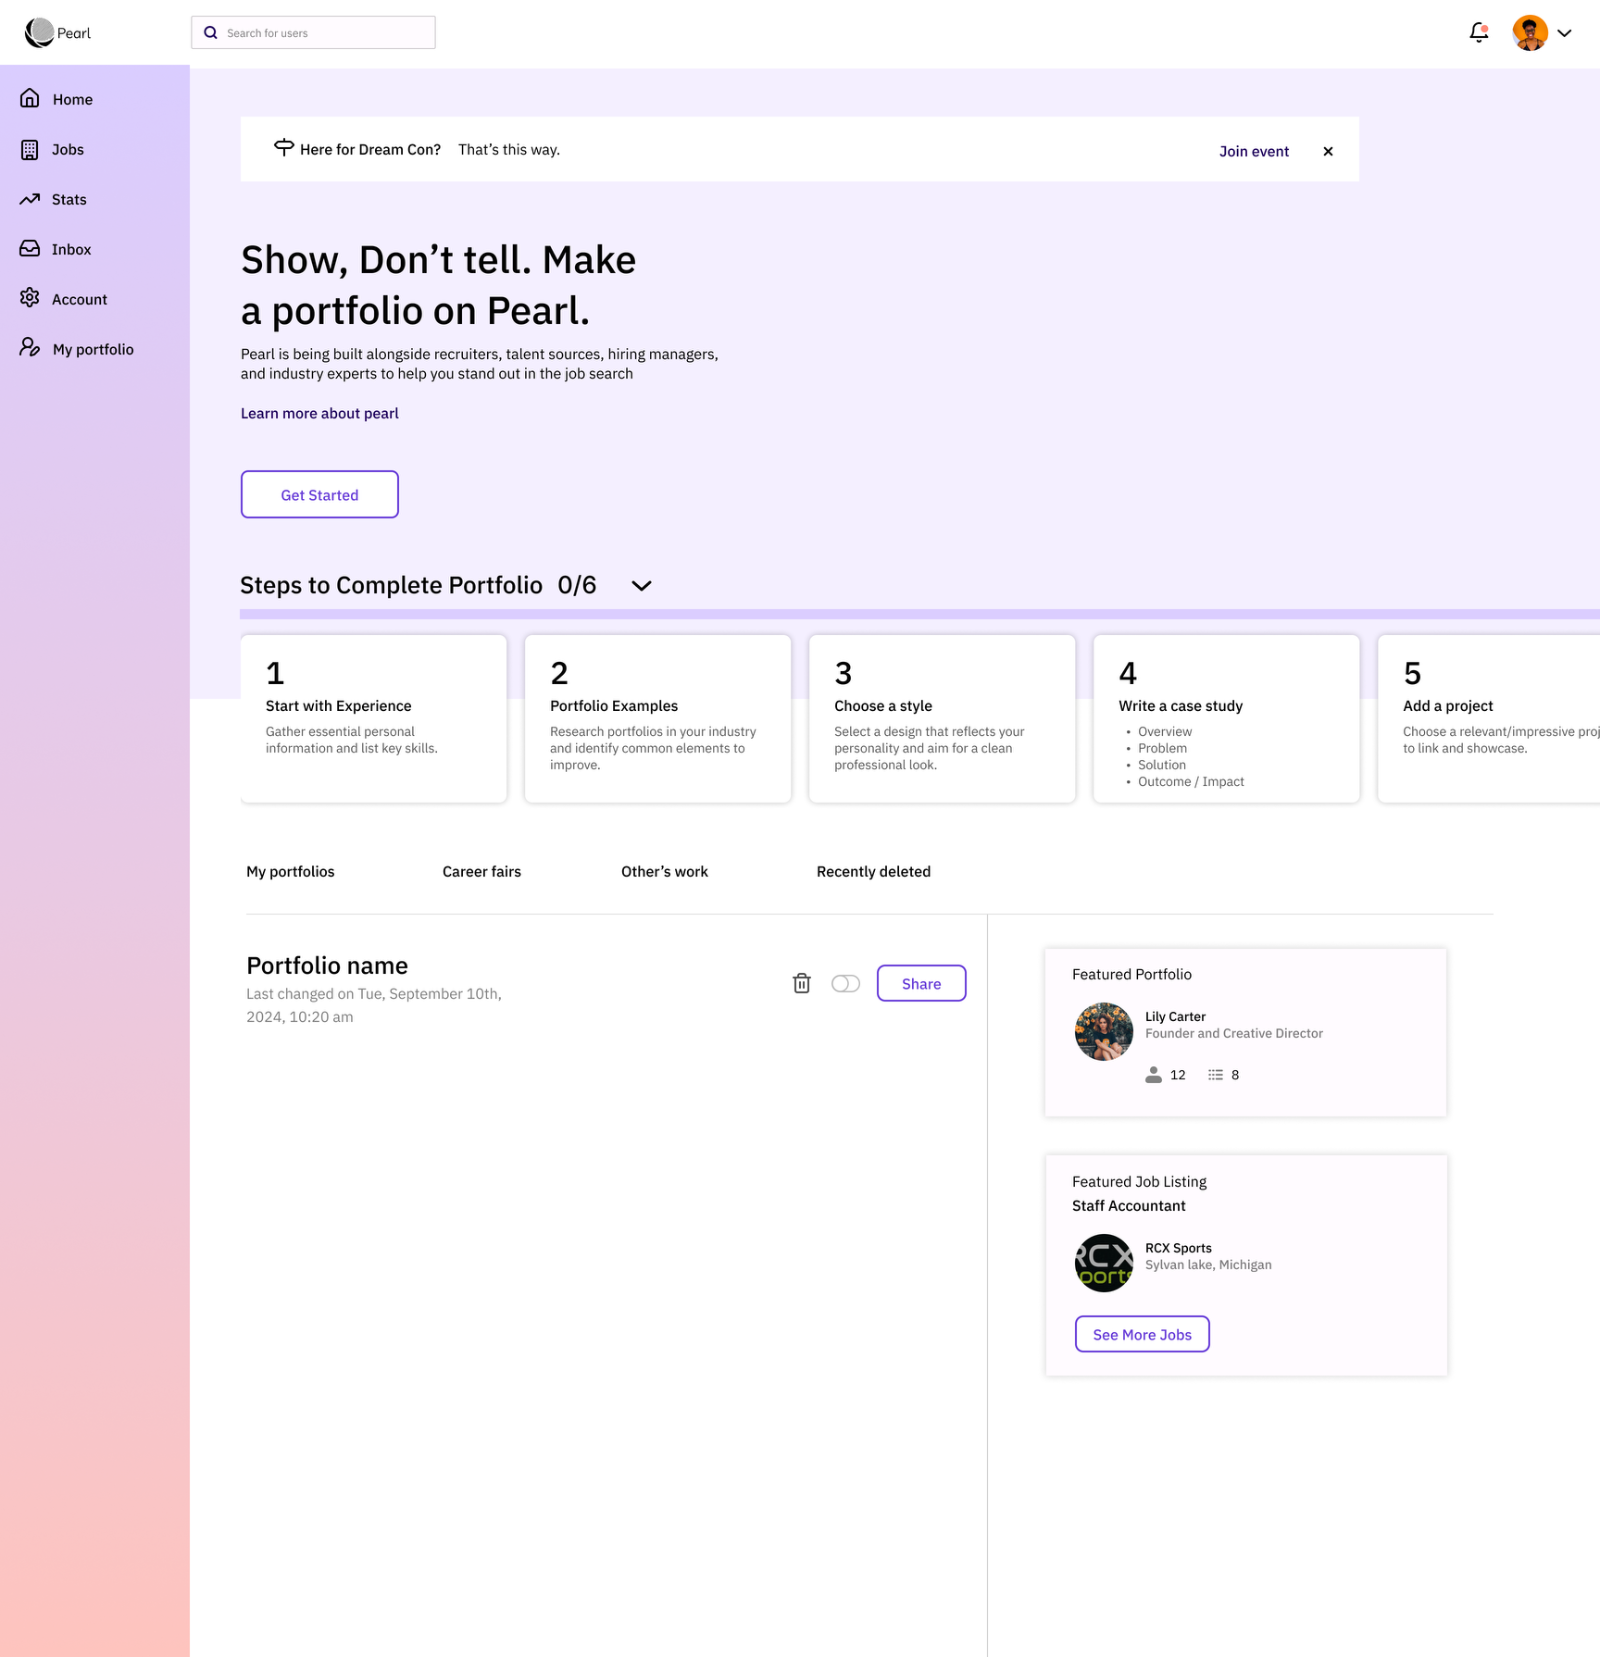Click the My portfolio person icon
Viewport: 1600px width, 1657px height.
click(30, 347)
